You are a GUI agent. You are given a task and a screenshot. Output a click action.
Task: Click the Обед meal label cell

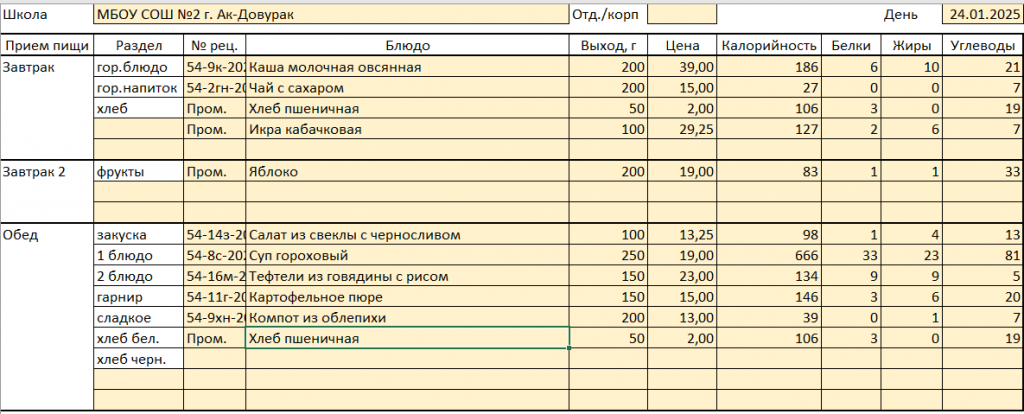pos(46,235)
